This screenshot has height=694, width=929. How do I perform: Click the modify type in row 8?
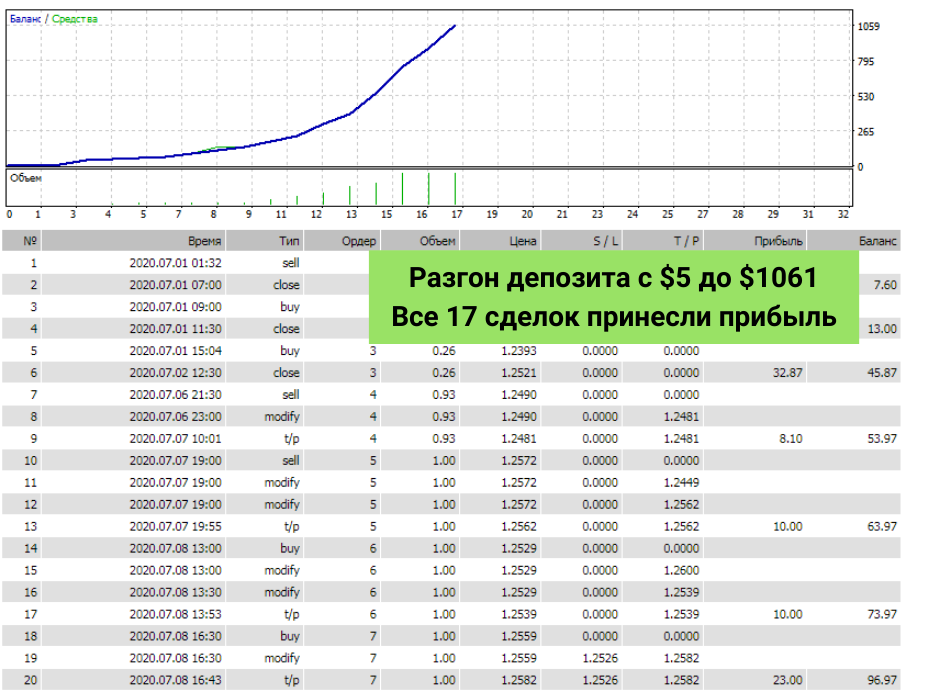coord(282,417)
